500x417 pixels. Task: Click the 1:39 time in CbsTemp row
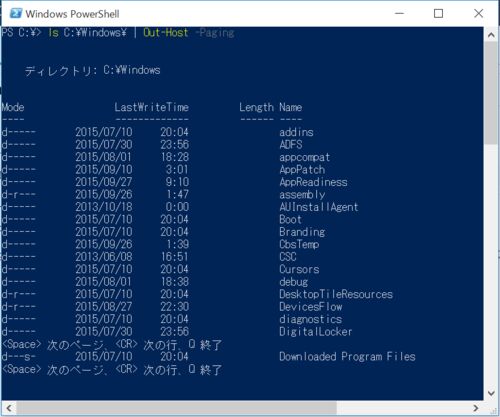(x=178, y=244)
